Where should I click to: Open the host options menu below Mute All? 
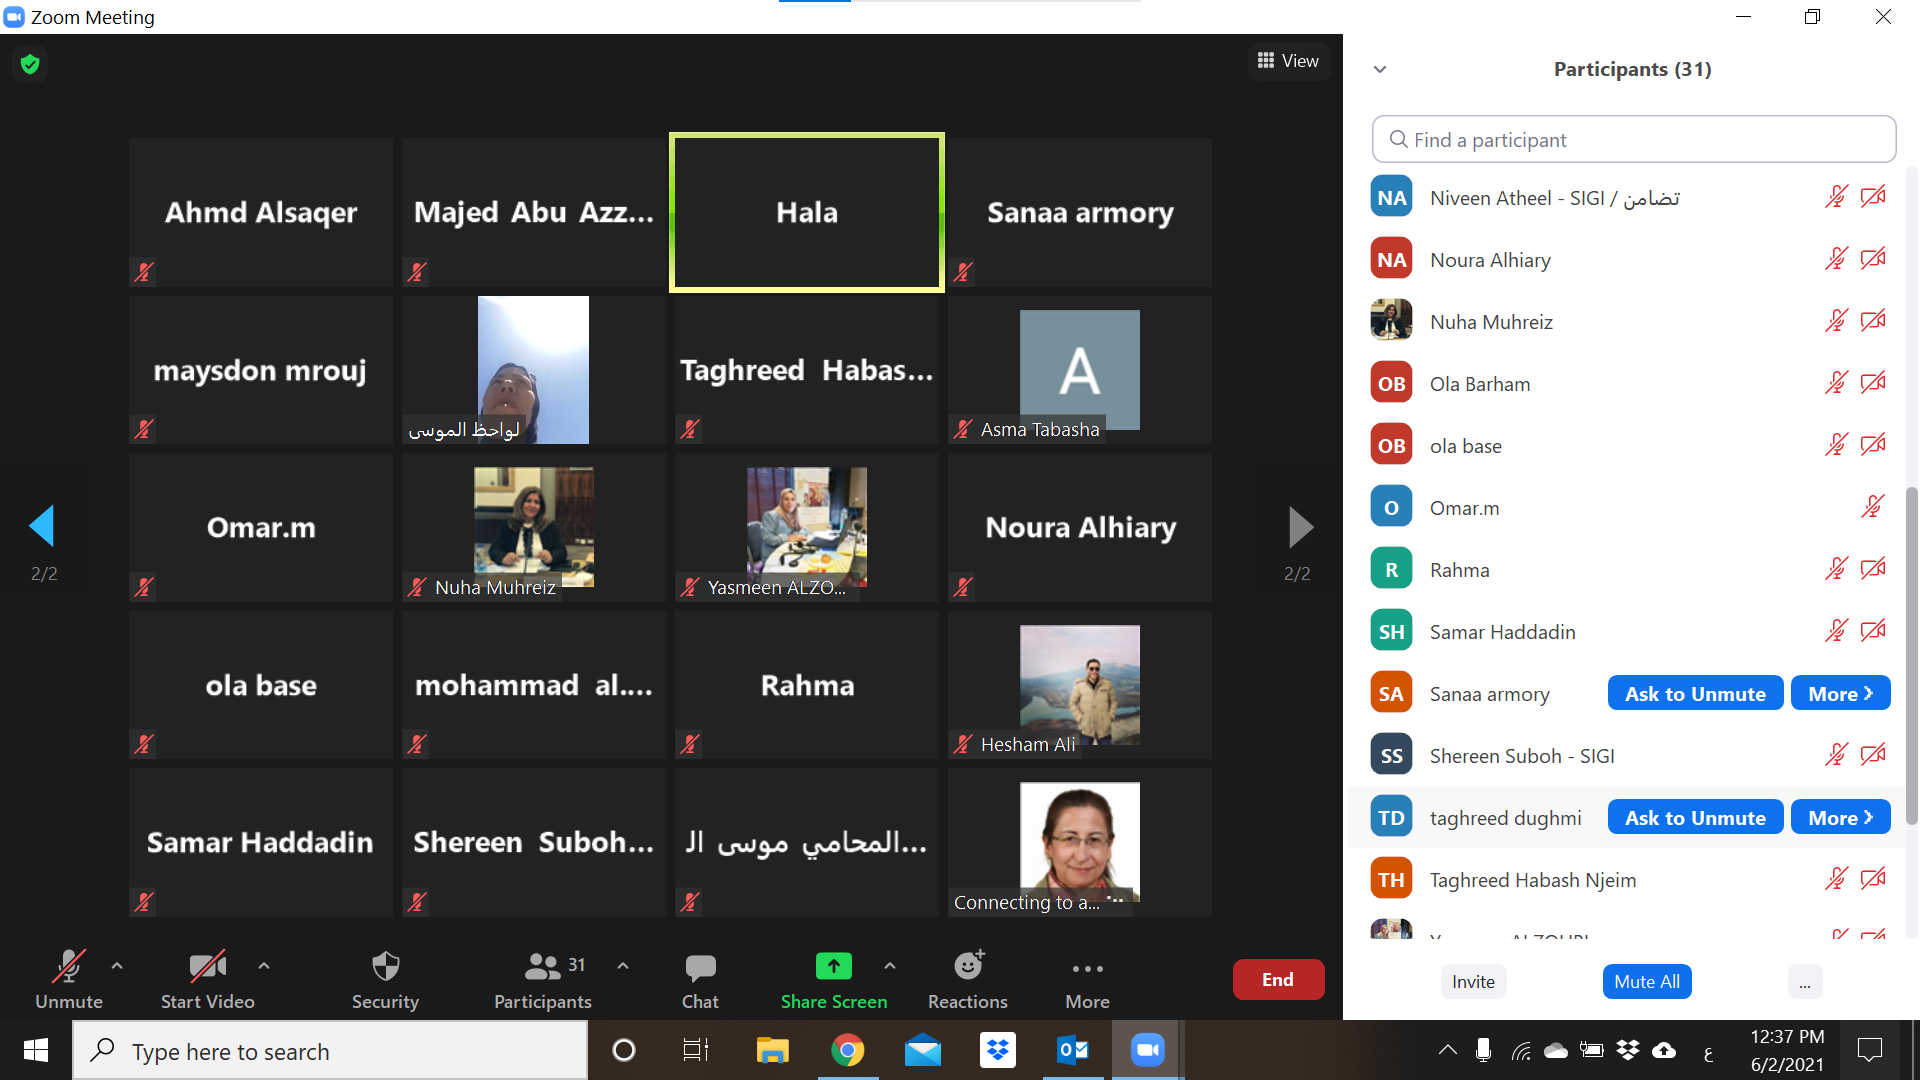tap(1805, 981)
